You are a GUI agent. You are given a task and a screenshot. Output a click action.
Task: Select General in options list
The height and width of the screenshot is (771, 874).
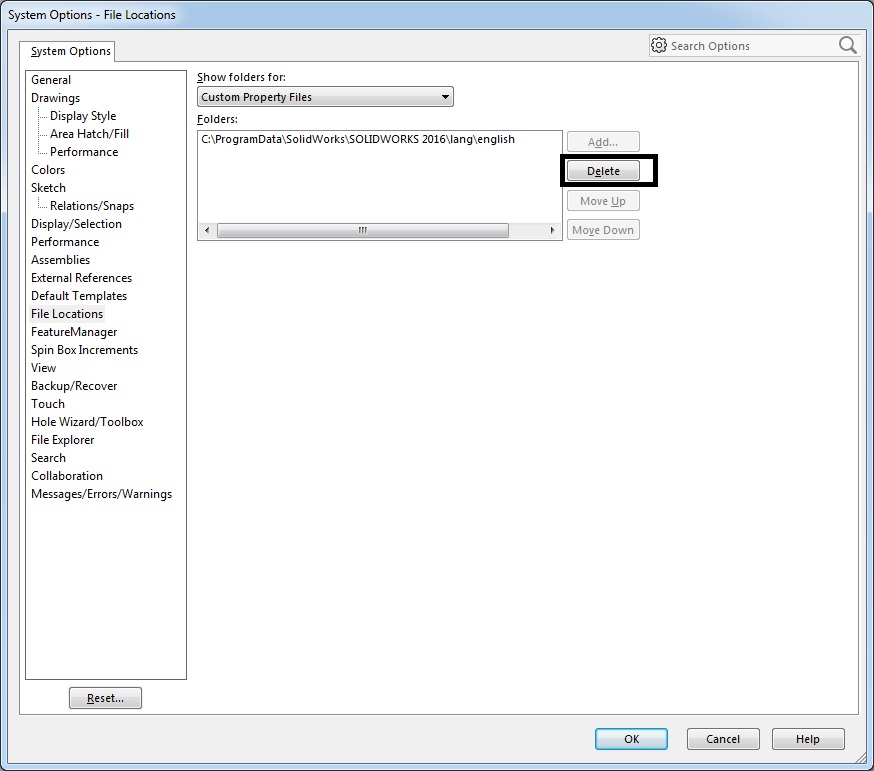[51, 80]
